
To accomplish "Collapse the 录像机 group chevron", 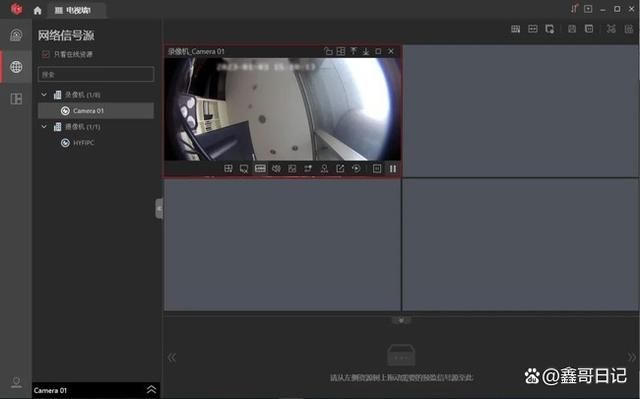I will click(x=44, y=95).
